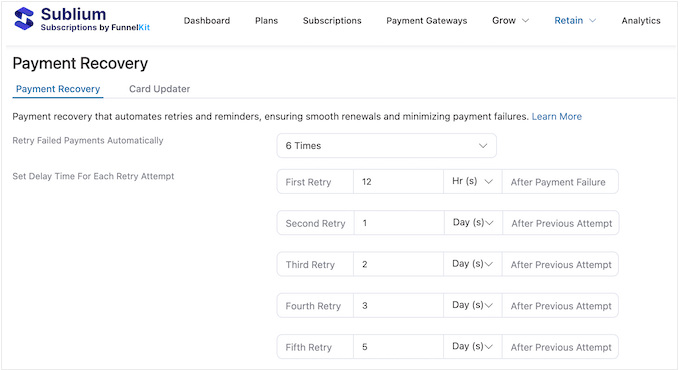Viewport: 680px width, 370px height.
Task: Open the 6 Times retry count dropdown
Action: [386, 146]
